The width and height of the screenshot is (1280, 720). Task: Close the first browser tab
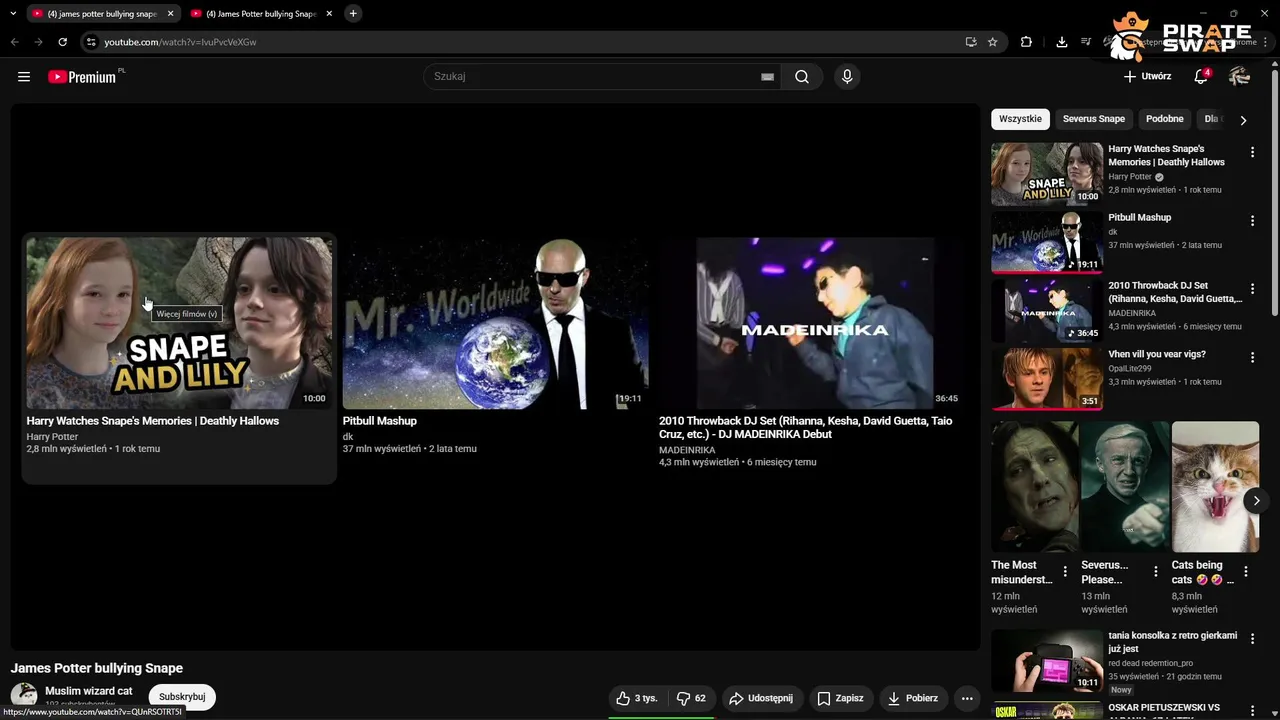(170, 14)
